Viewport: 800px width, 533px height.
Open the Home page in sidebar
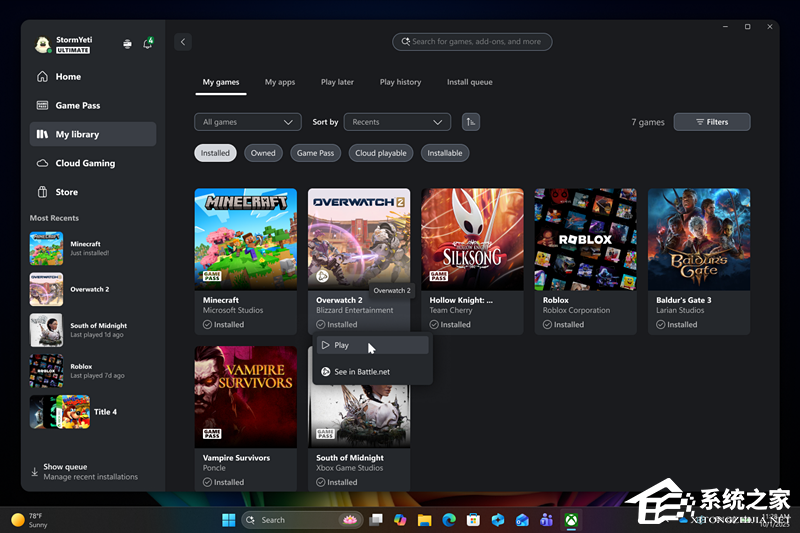pyautogui.click(x=92, y=77)
